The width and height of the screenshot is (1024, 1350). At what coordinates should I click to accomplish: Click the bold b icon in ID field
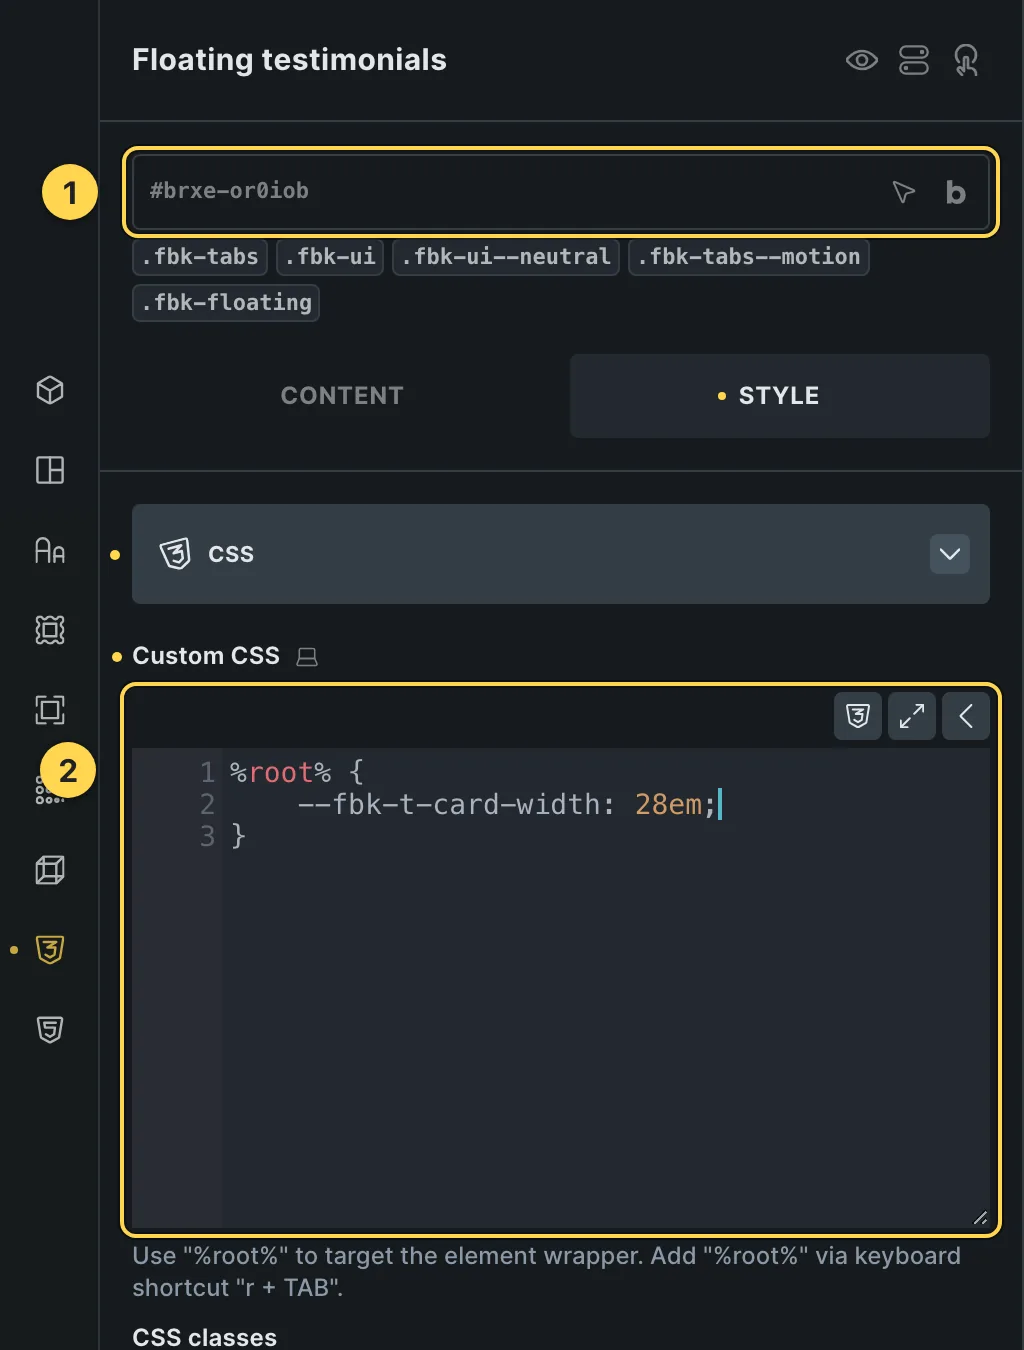(955, 192)
